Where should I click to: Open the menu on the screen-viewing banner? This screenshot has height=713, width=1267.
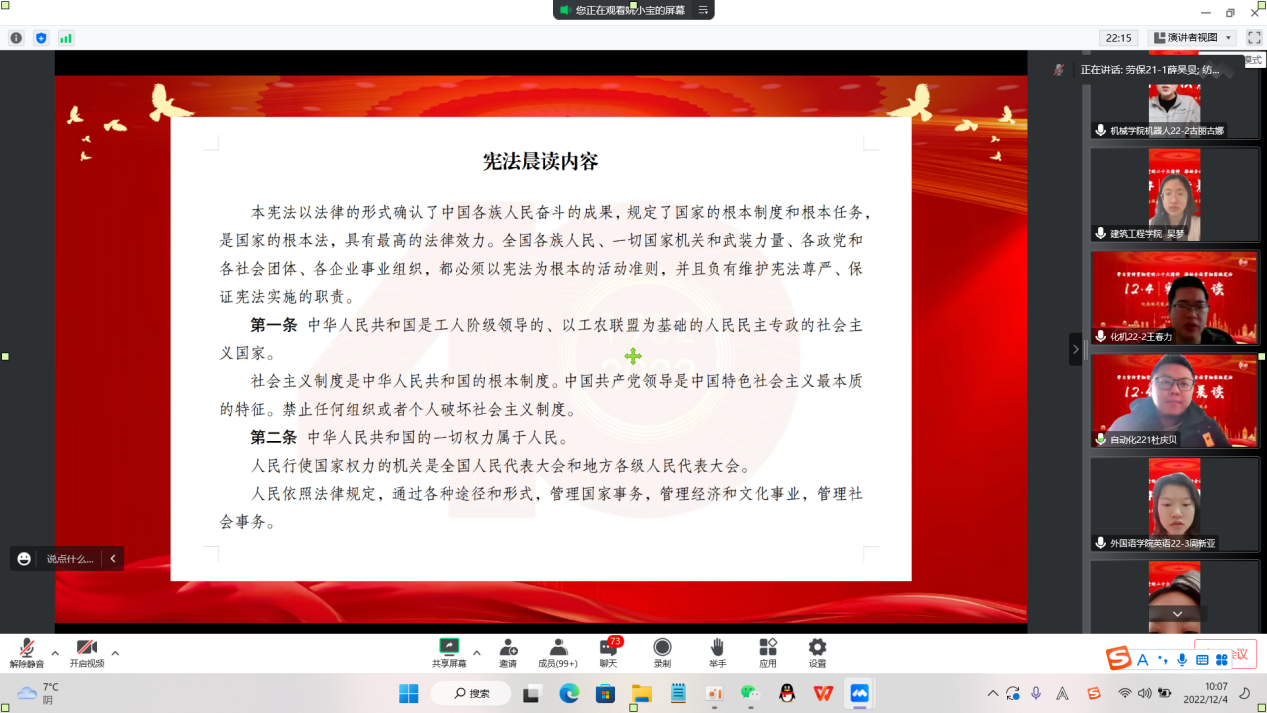pyautogui.click(x=703, y=10)
